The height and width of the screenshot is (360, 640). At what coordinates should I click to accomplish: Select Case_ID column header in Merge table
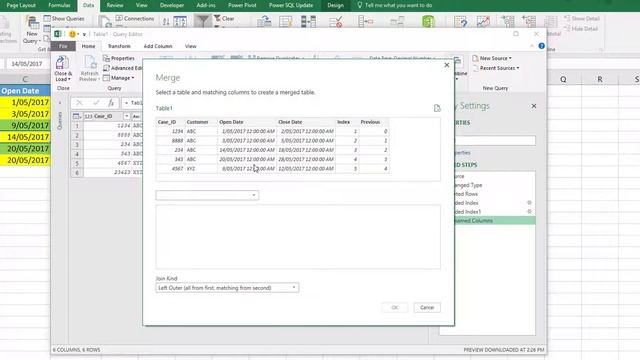pyautogui.click(x=170, y=122)
